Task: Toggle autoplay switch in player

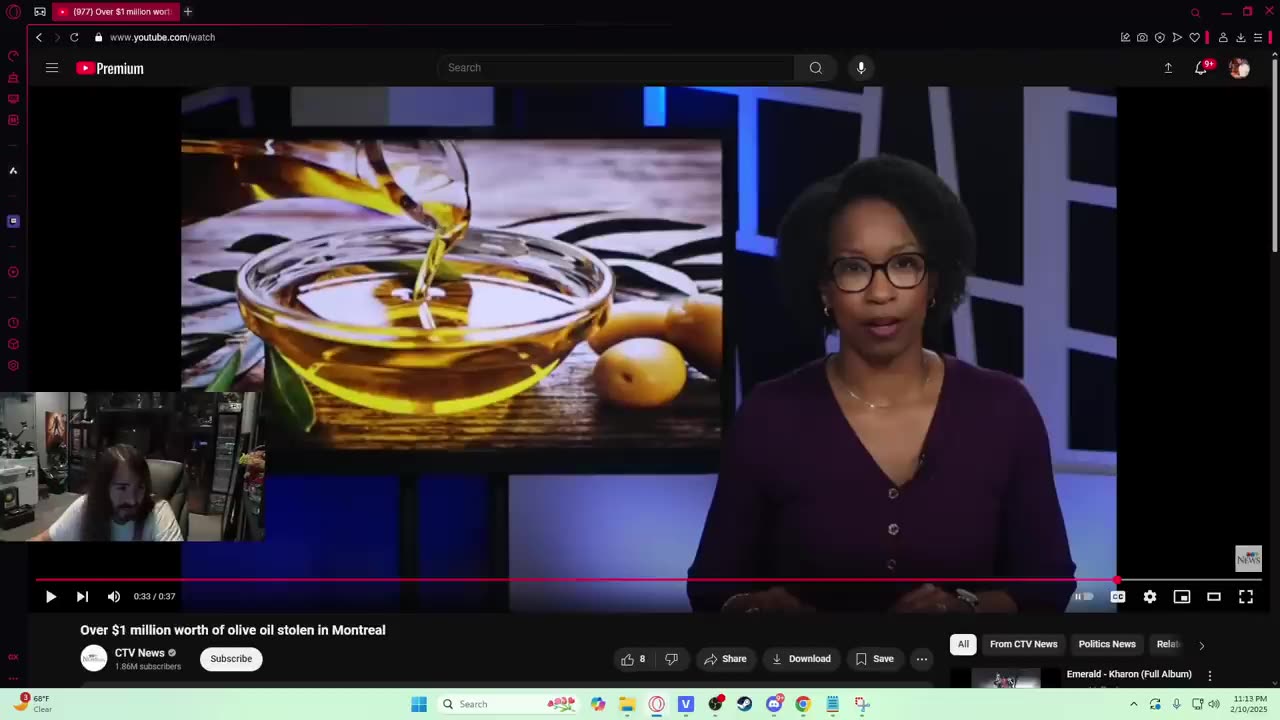Action: point(1084,597)
